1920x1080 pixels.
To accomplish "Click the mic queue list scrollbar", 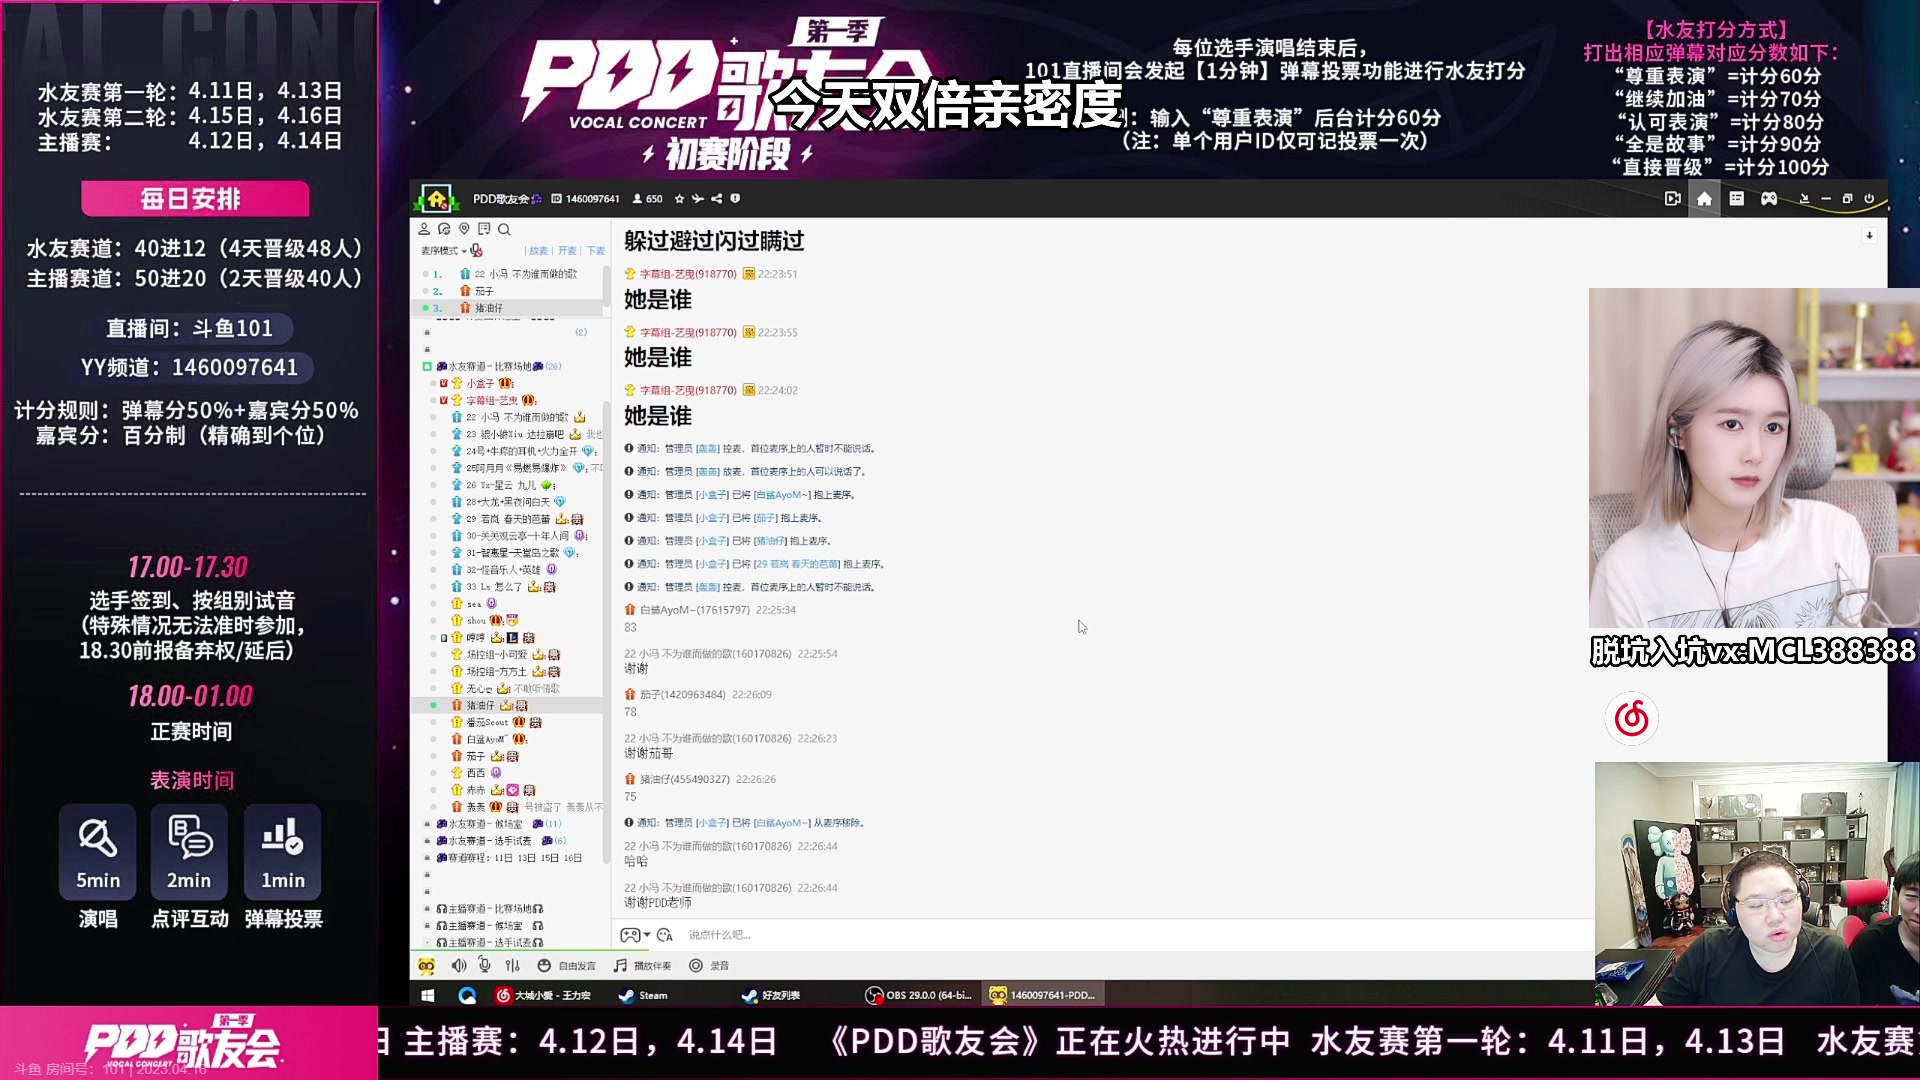I will (x=606, y=286).
